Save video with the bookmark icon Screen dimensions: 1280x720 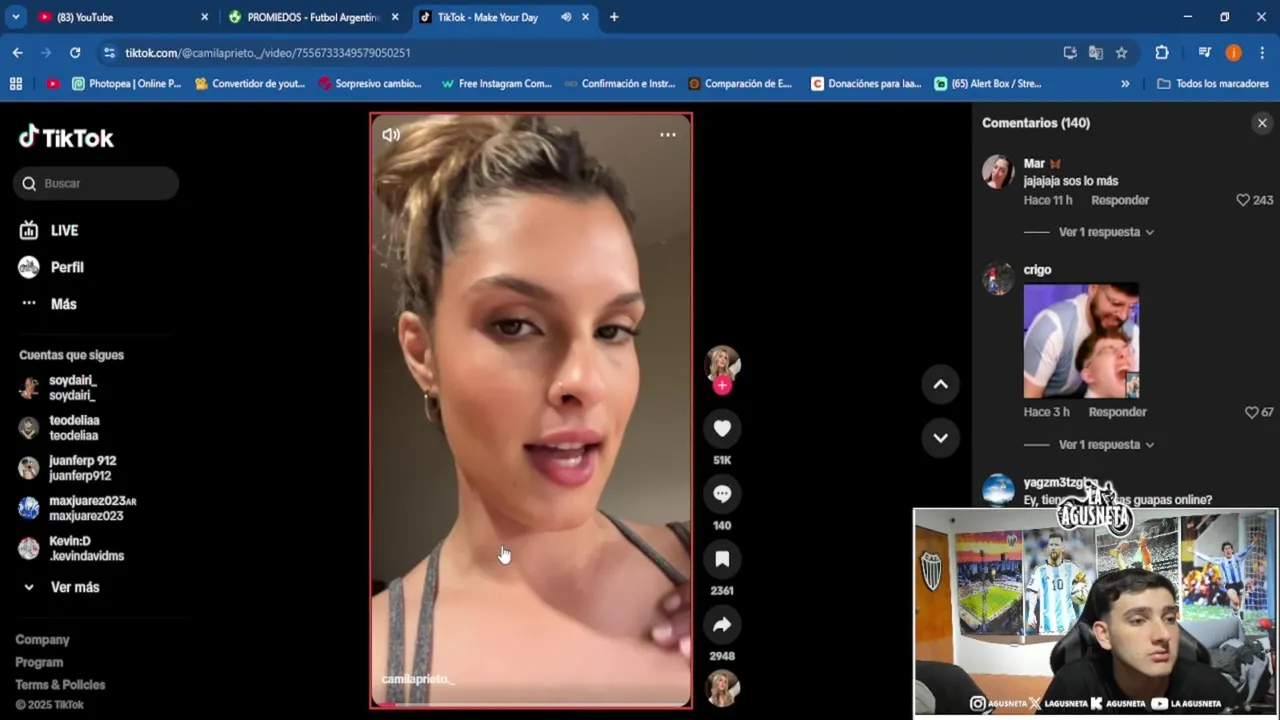[x=722, y=559]
